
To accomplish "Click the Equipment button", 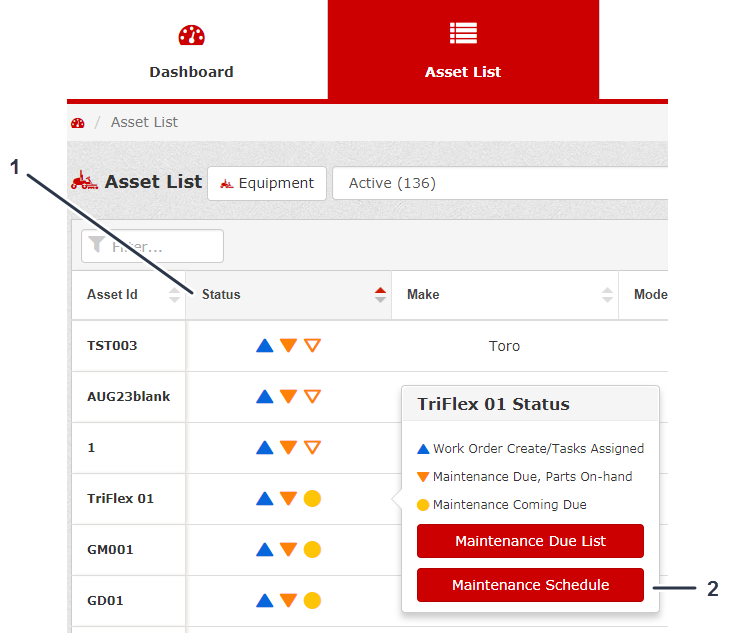I will tap(267, 183).
